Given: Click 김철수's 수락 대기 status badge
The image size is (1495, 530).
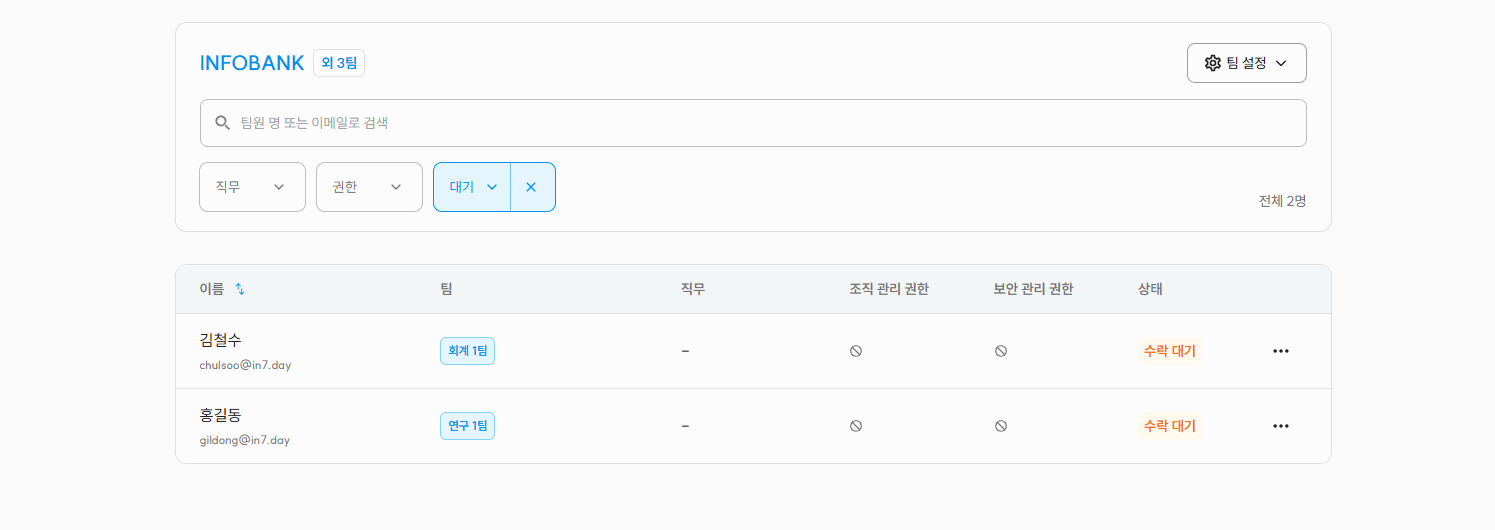Looking at the screenshot, I should (x=1169, y=351).
